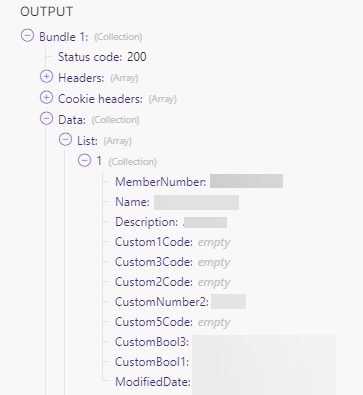Collapse item 1 collection

click(x=84, y=160)
